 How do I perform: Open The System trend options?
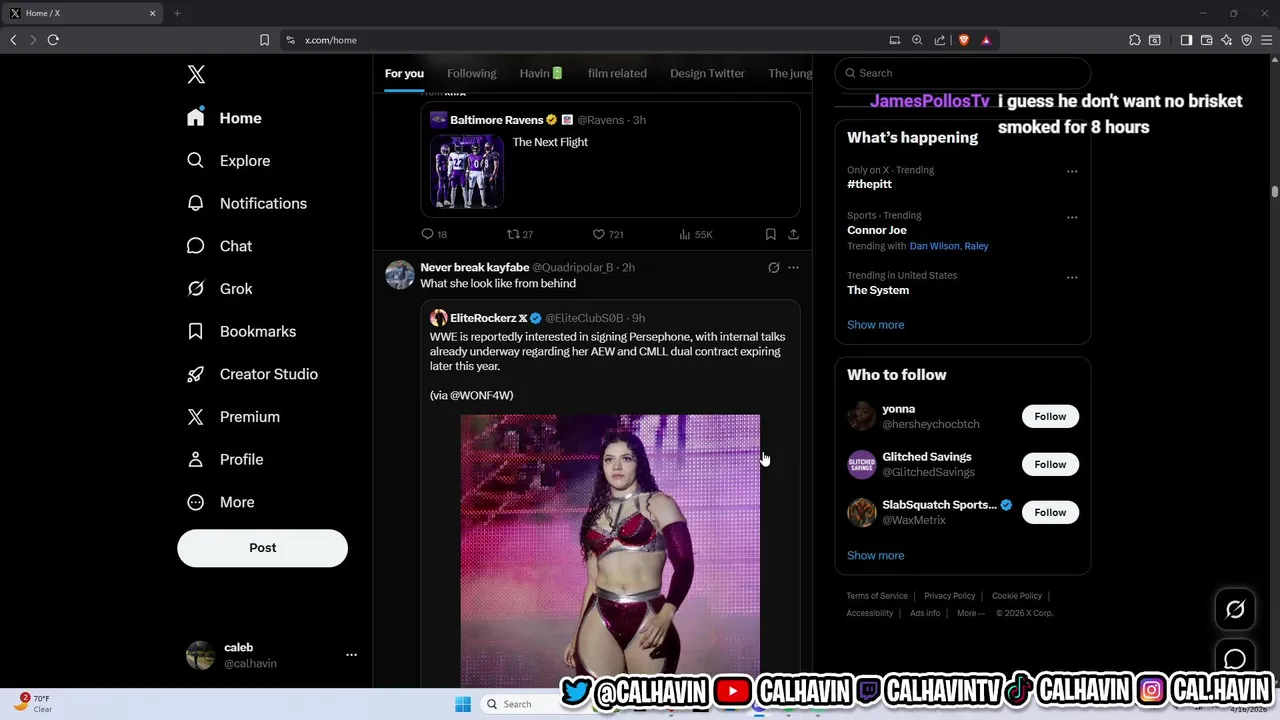1072,277
